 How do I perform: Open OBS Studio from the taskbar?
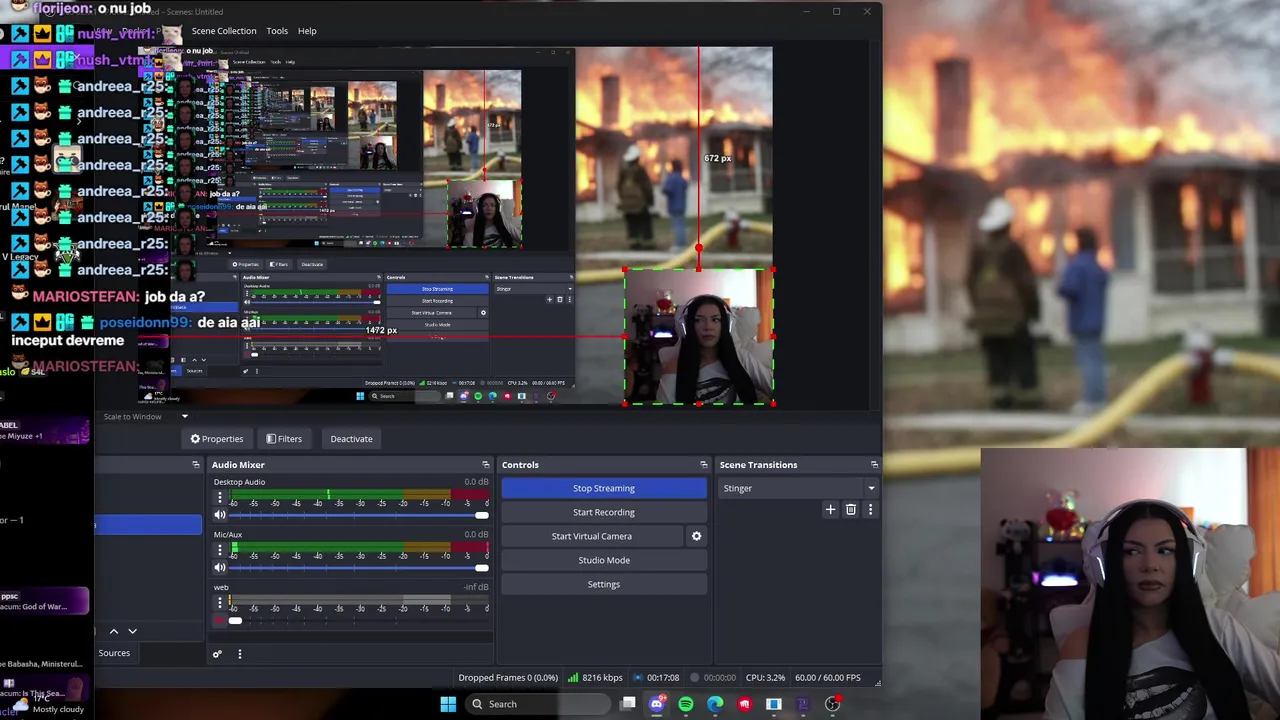(x=832, y=704)
